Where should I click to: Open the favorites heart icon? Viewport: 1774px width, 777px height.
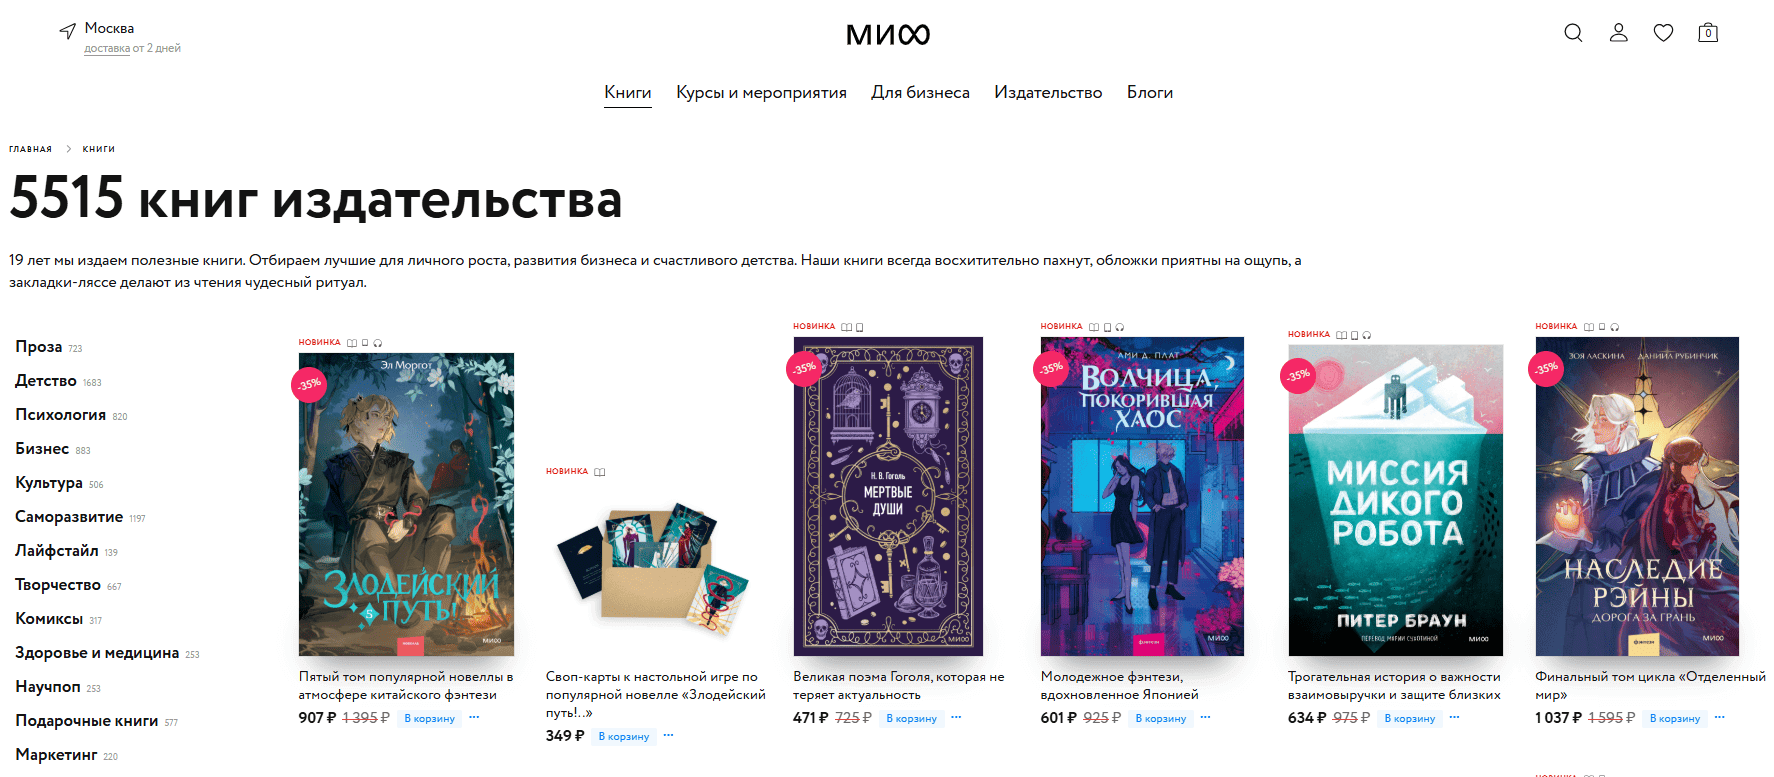[1663, 33]
